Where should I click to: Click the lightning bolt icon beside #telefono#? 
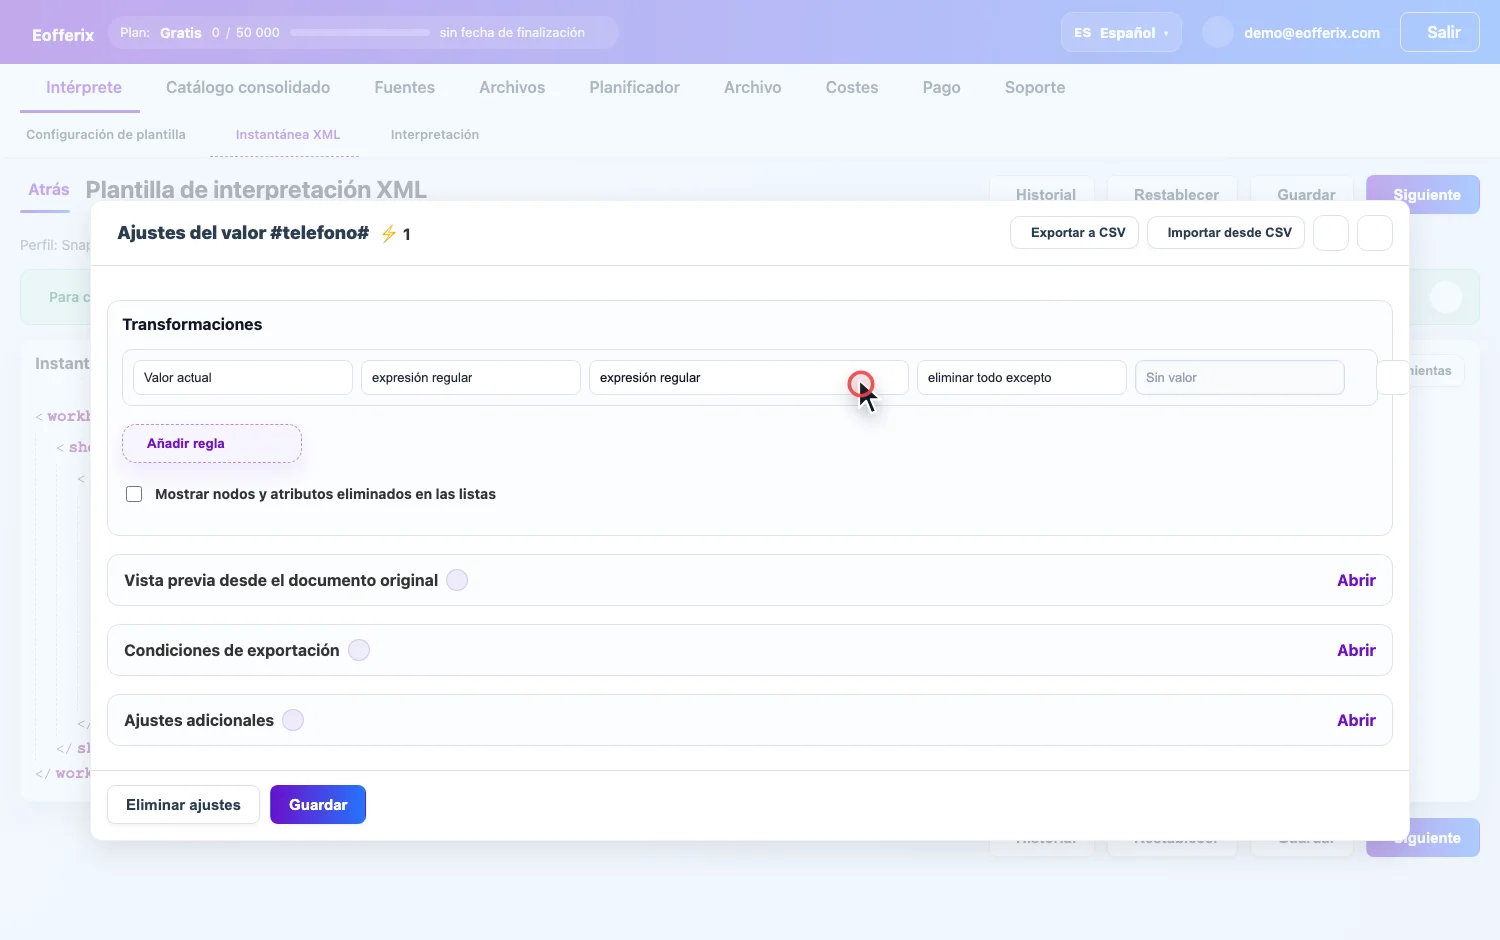point(389,234)
